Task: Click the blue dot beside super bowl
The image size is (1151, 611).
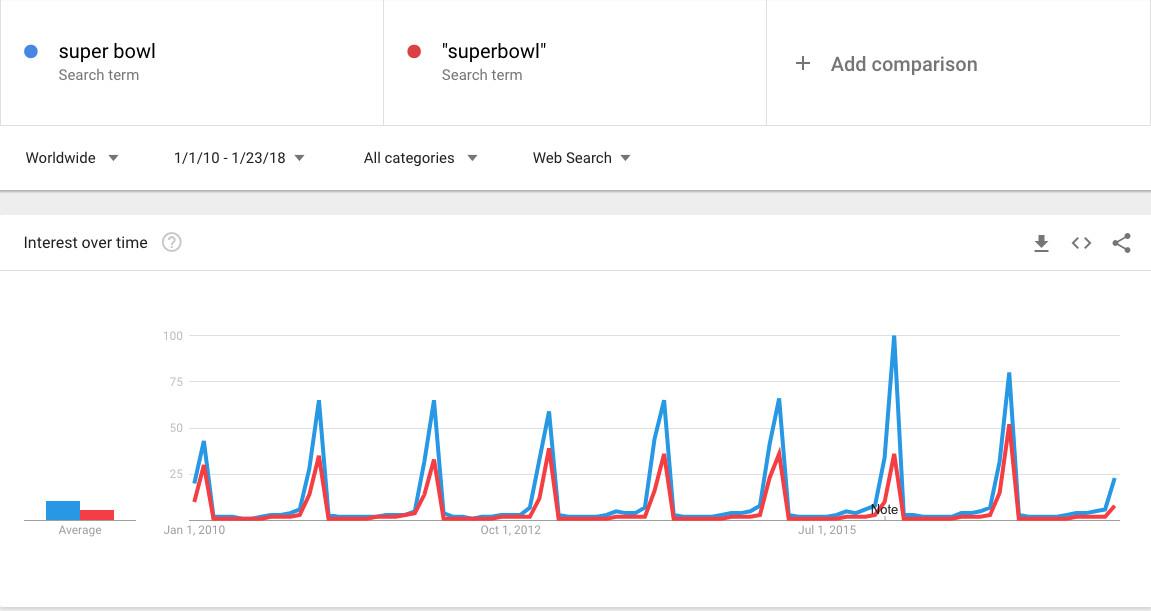Action: pyautogui.click(x=31, y=51)
